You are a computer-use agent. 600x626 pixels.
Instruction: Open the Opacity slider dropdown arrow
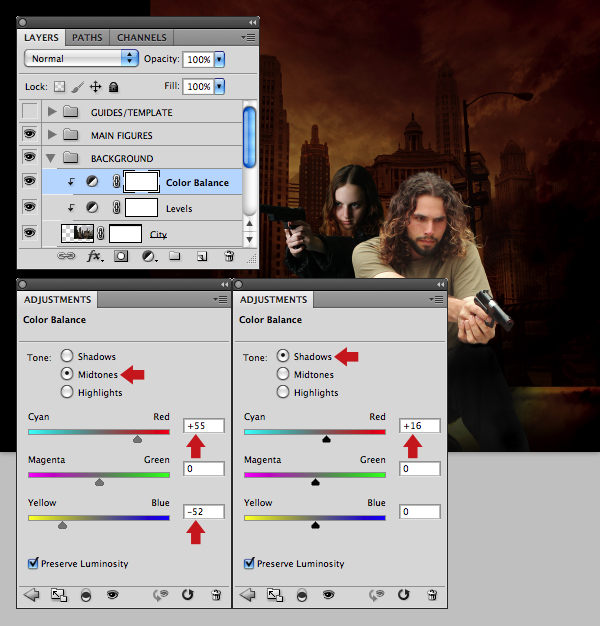(219, 59)
